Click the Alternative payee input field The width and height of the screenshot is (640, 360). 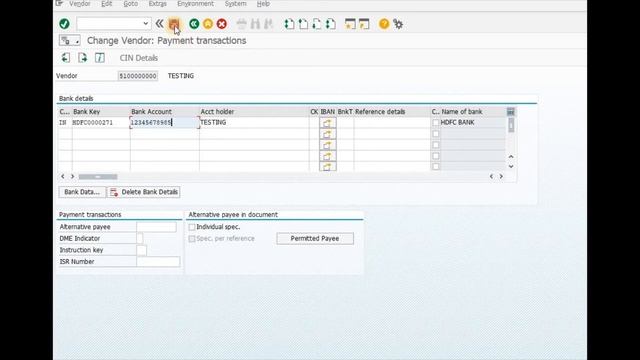pos(157,227)
